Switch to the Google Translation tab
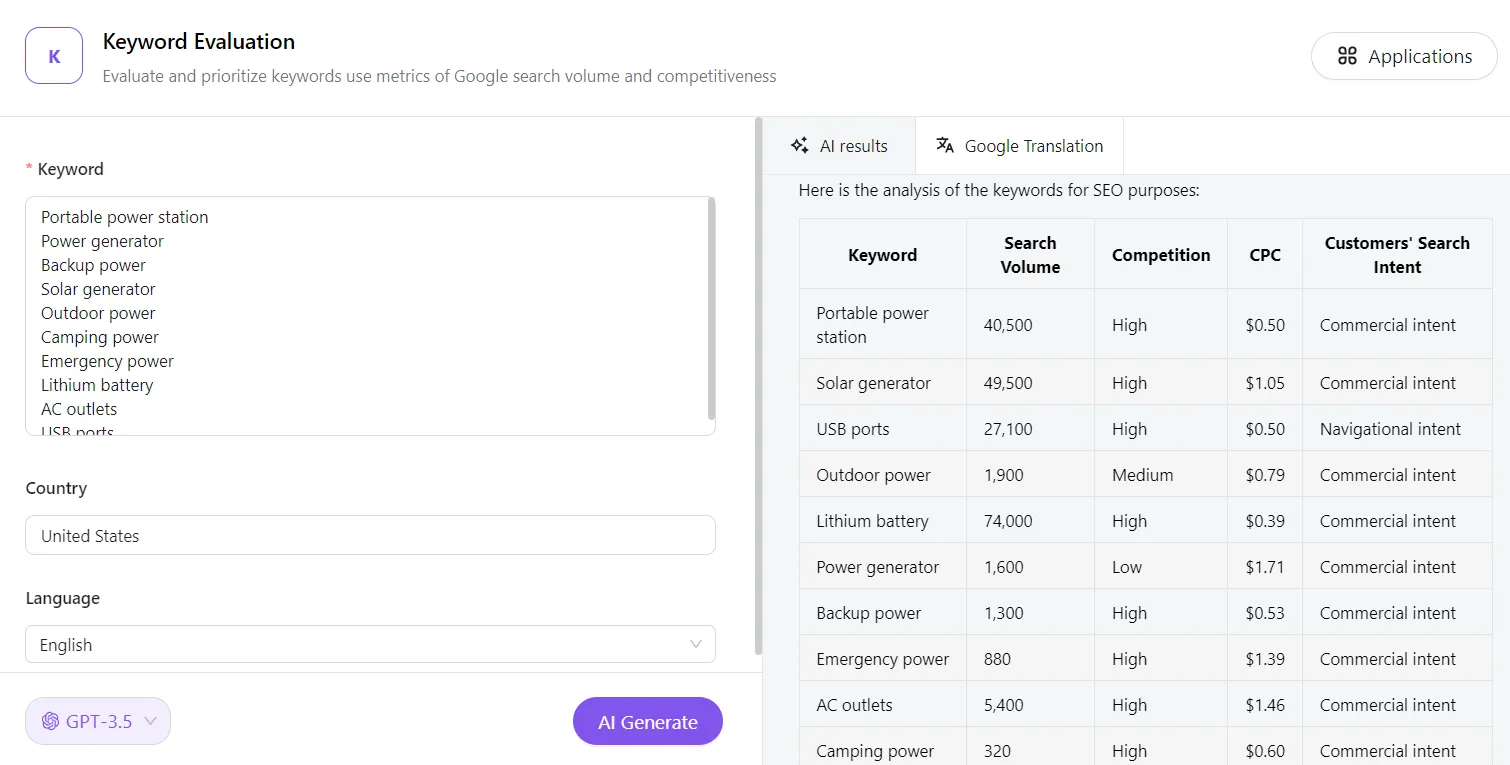Screen dimensions: 1510x765 [1020, 146]
